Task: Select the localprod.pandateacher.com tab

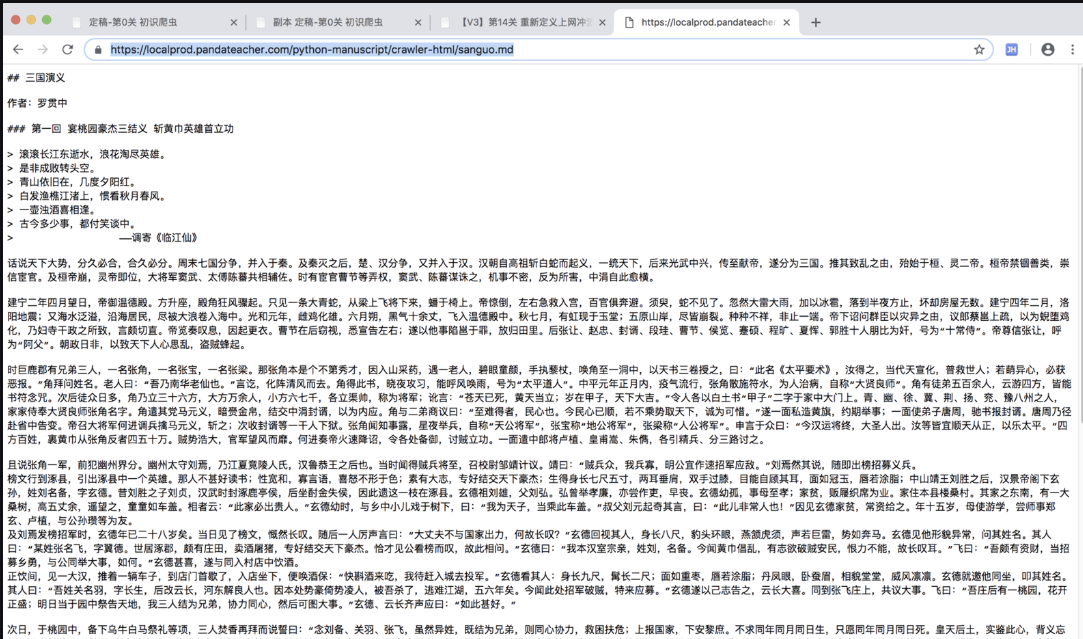Action: point(707,22)
